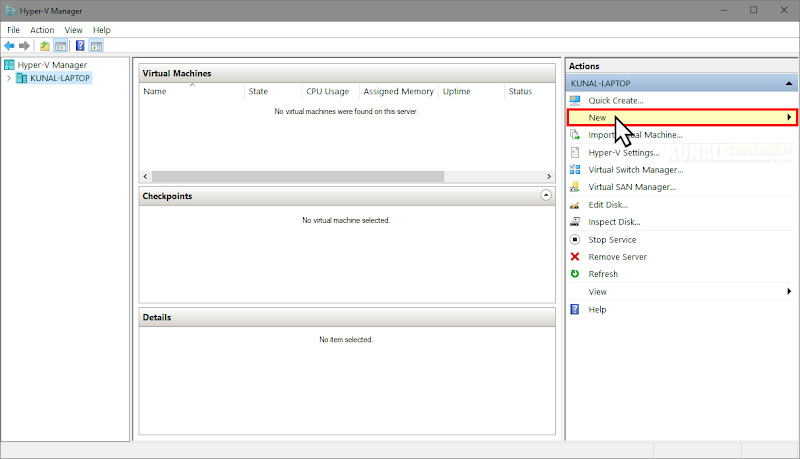Image resolution: width=800 pixels, height=459 pixels.
Task: Click Edit Disk... action
Action: pyautogui.click(x=608, y=205)
